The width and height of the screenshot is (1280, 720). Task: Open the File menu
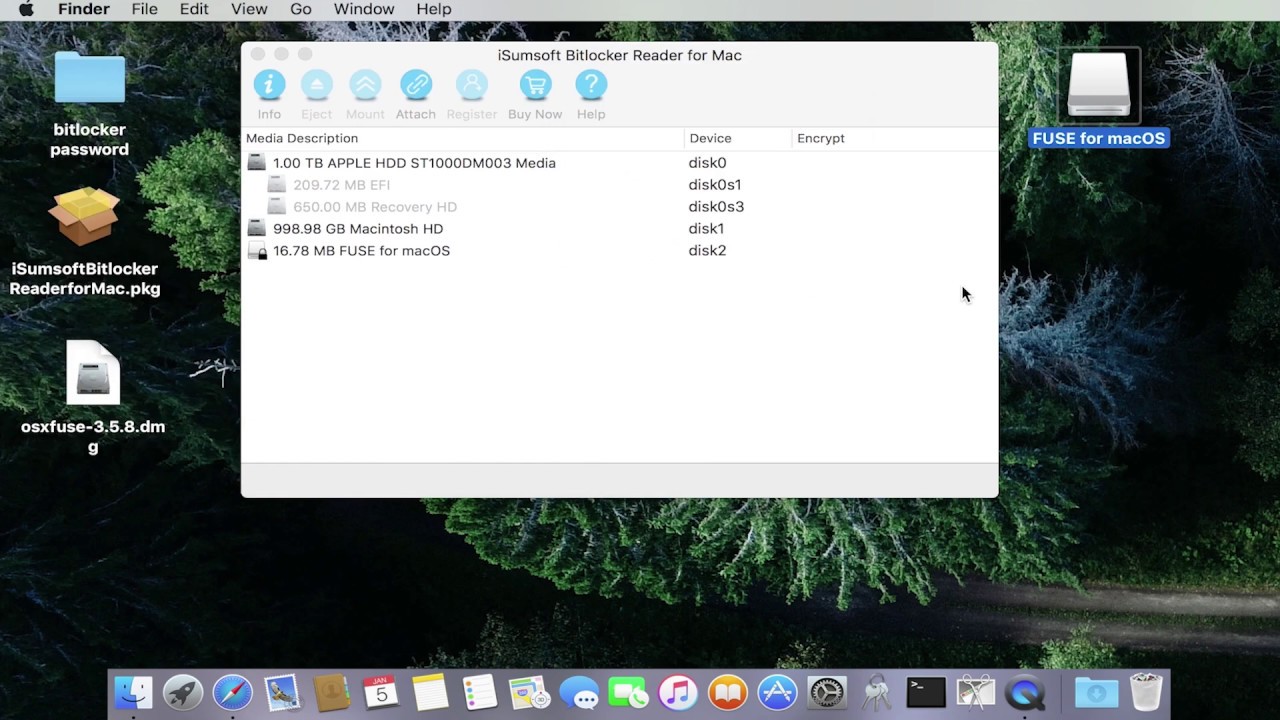tap(145, 9)
